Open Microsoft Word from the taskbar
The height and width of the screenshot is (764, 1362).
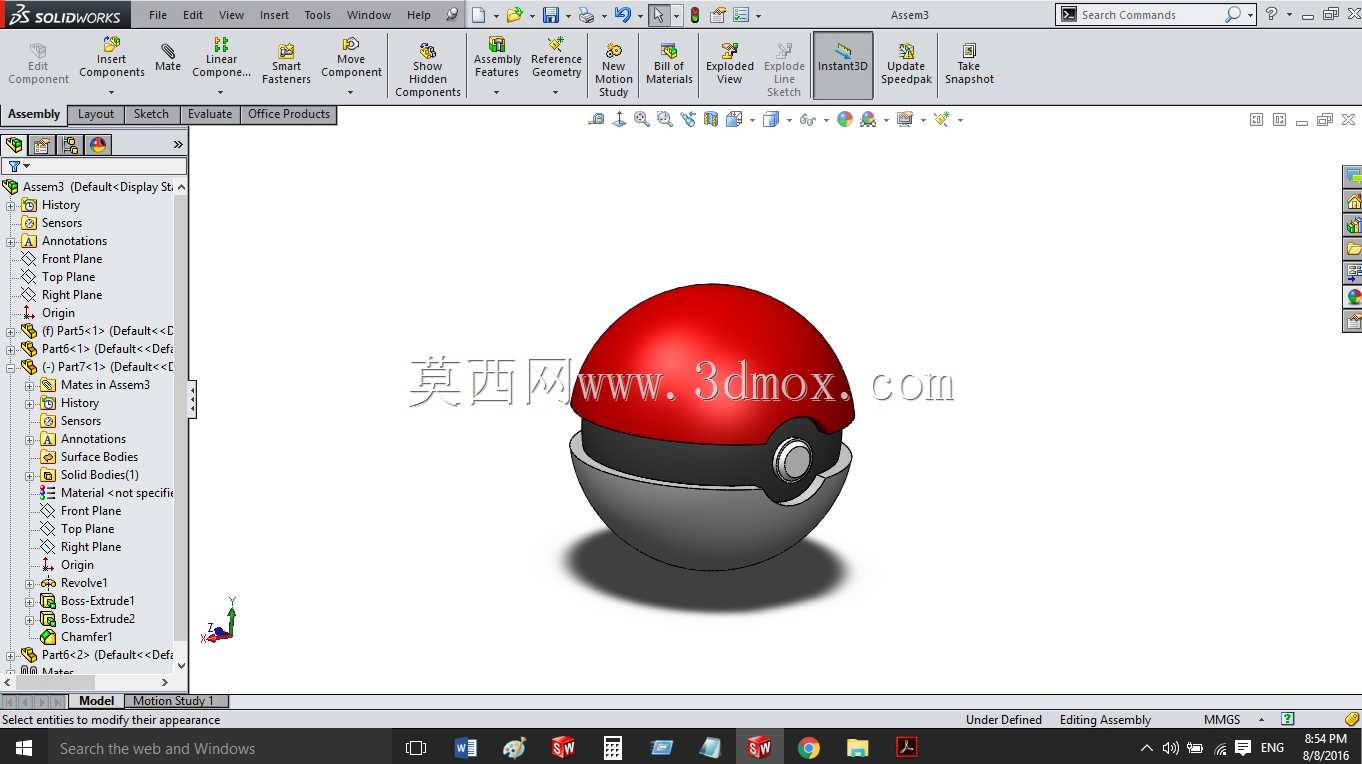tap(465, 748)
